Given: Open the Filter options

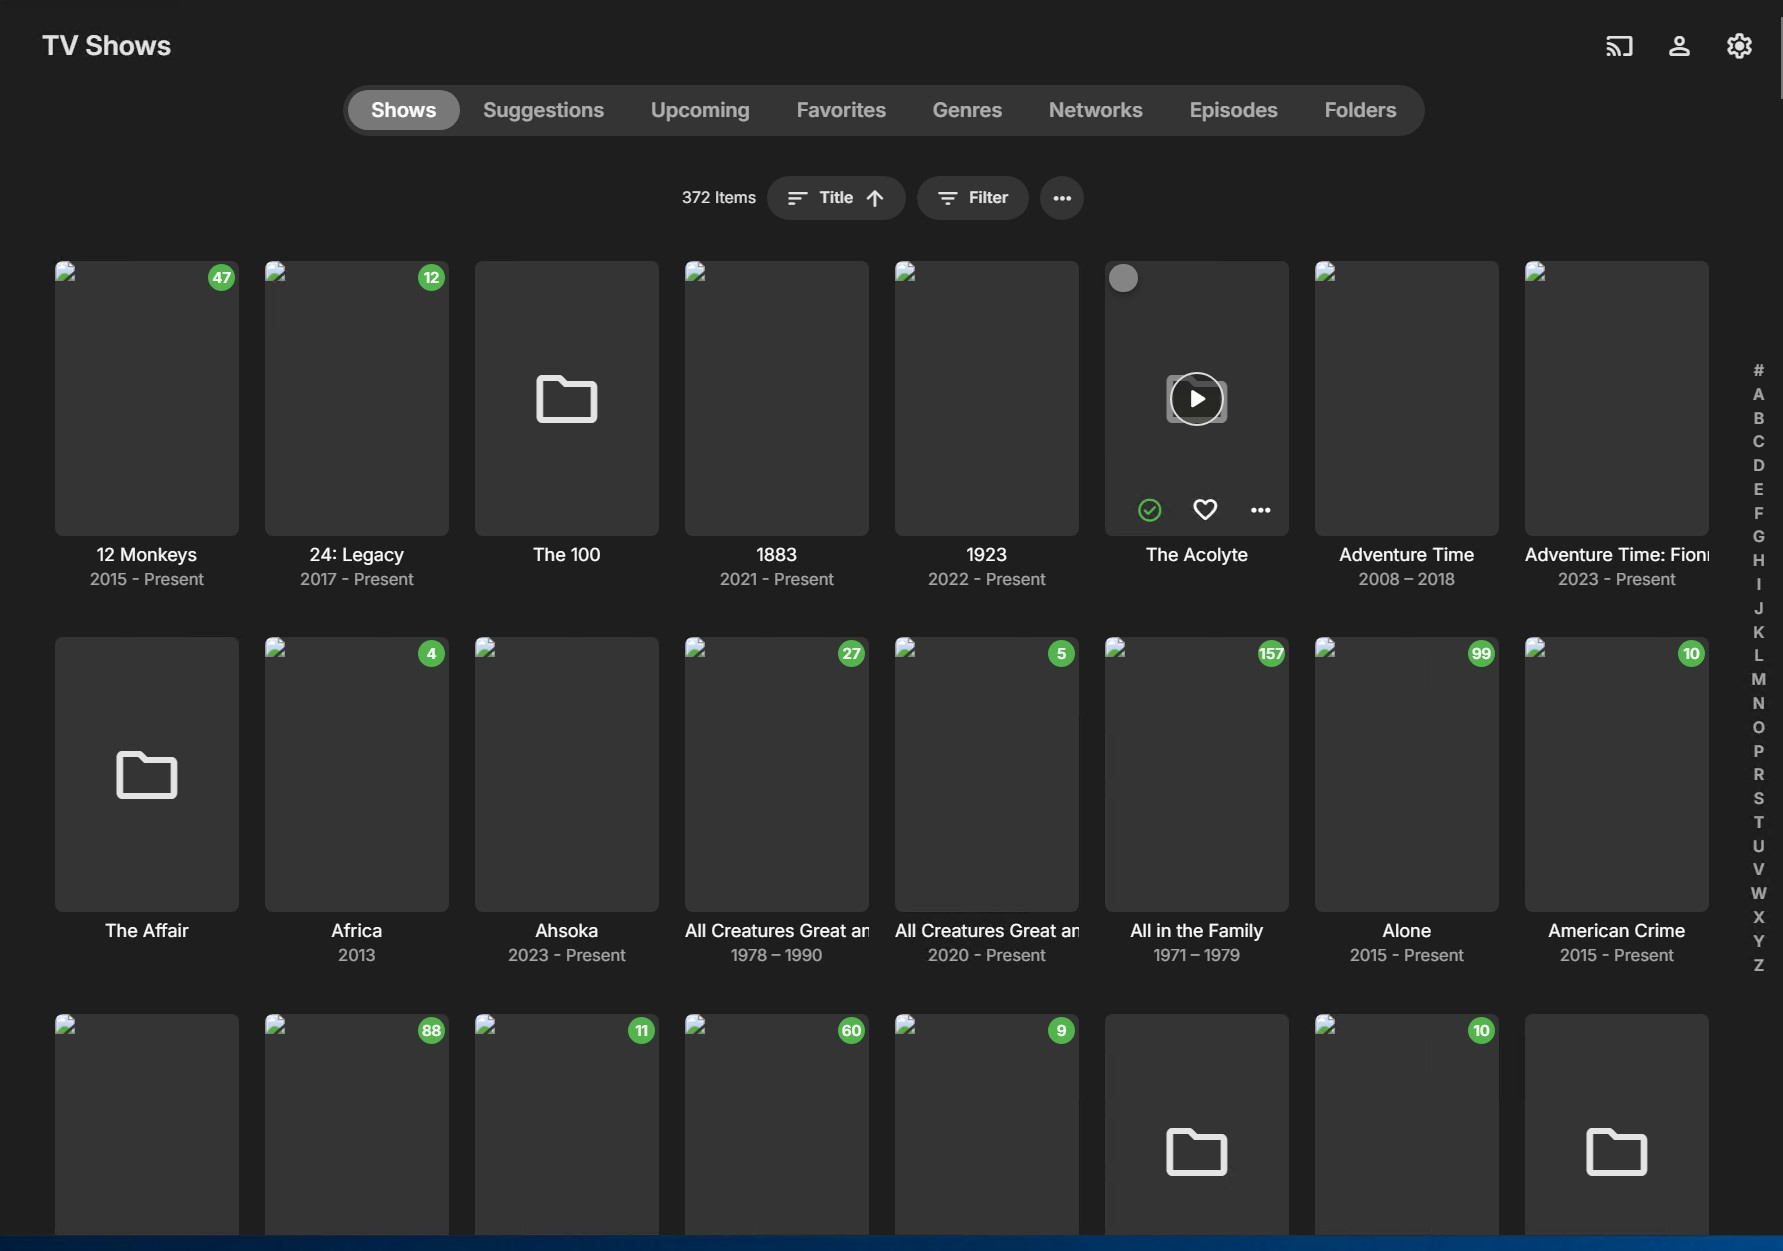Looking at the screenshot, I should pyautogui.click(x=972, y=198).
